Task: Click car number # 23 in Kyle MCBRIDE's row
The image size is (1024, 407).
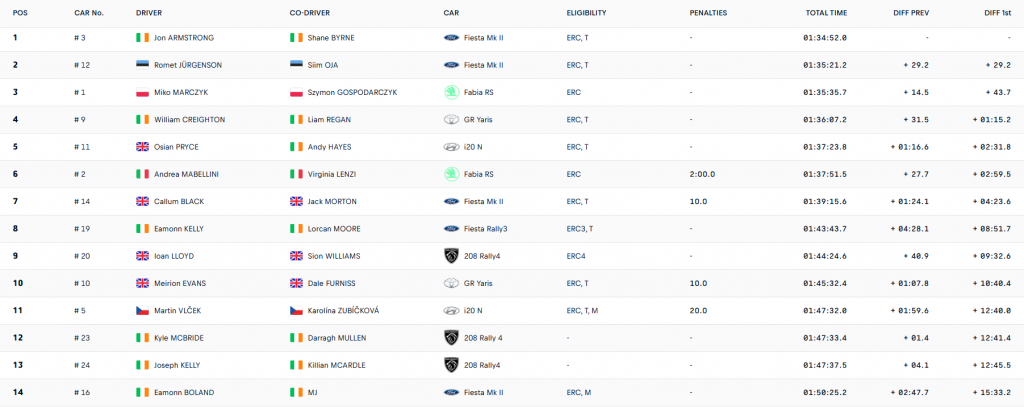Action: point(83,338)
